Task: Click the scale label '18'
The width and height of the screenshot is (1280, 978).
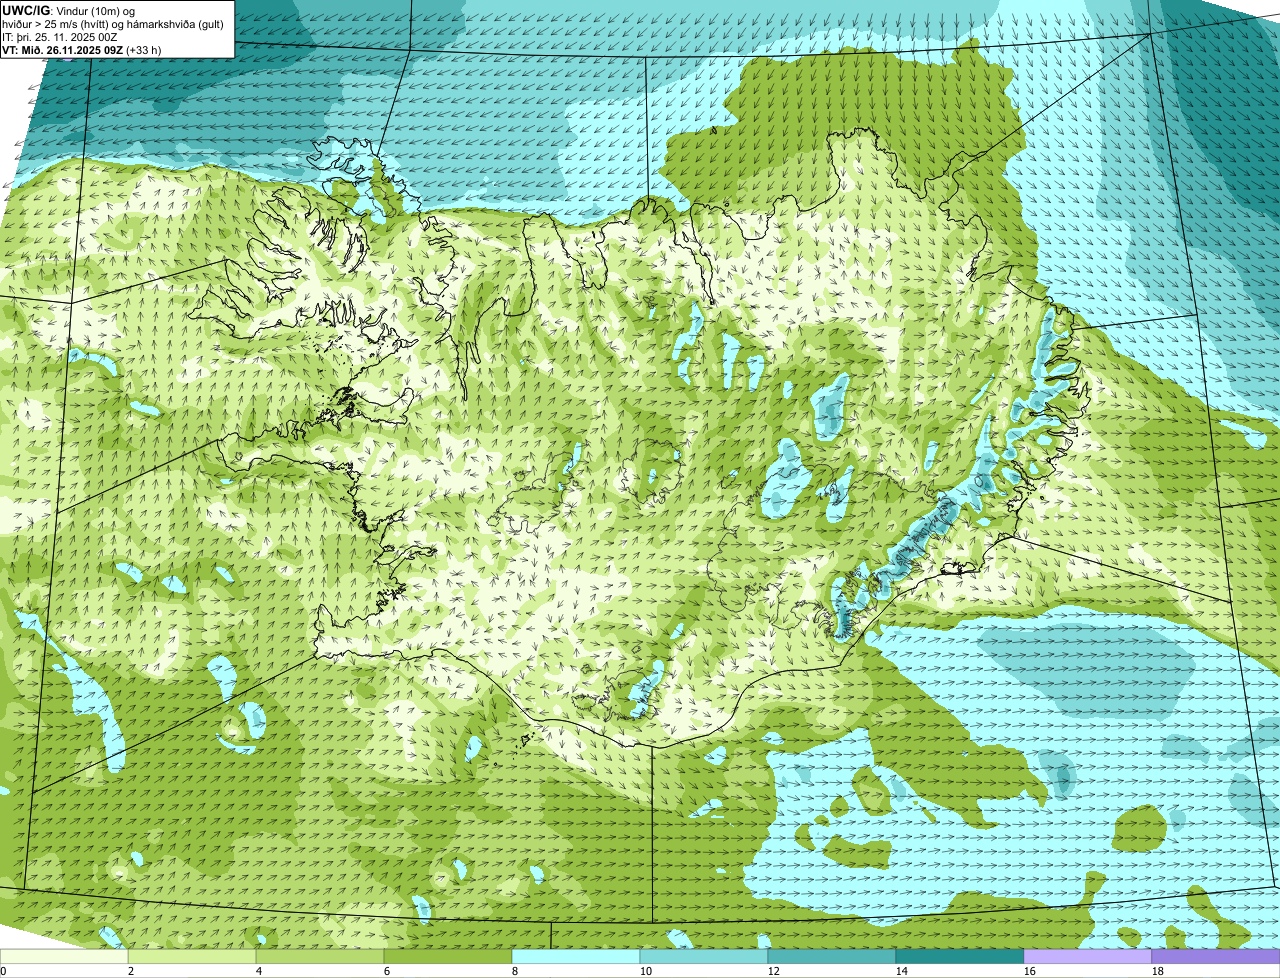Action: [1158, 971]
